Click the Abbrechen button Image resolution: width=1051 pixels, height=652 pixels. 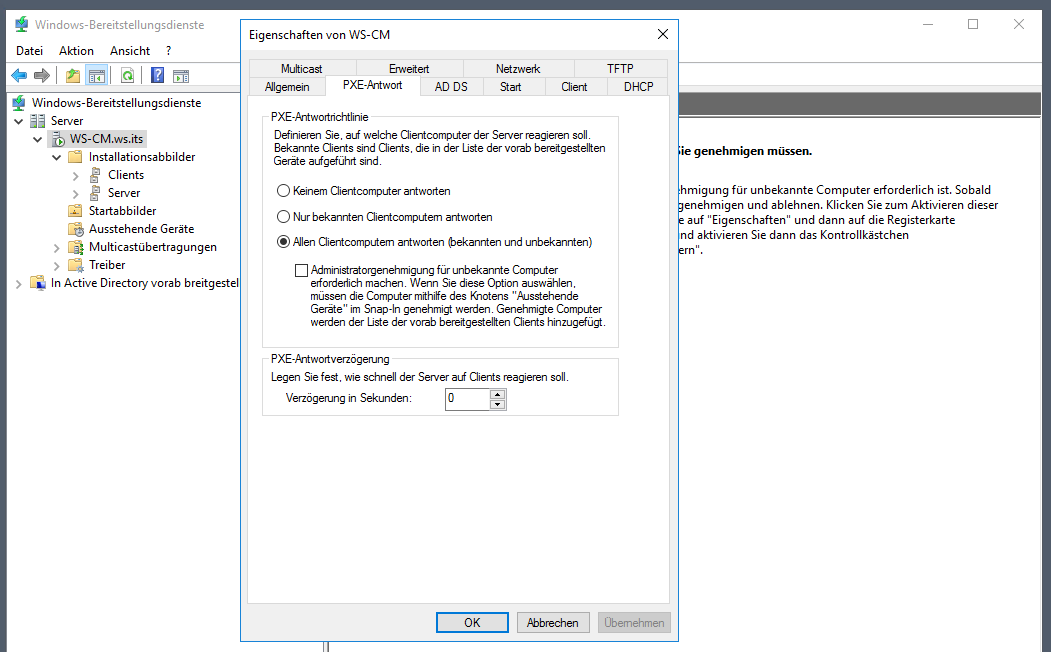552,623
